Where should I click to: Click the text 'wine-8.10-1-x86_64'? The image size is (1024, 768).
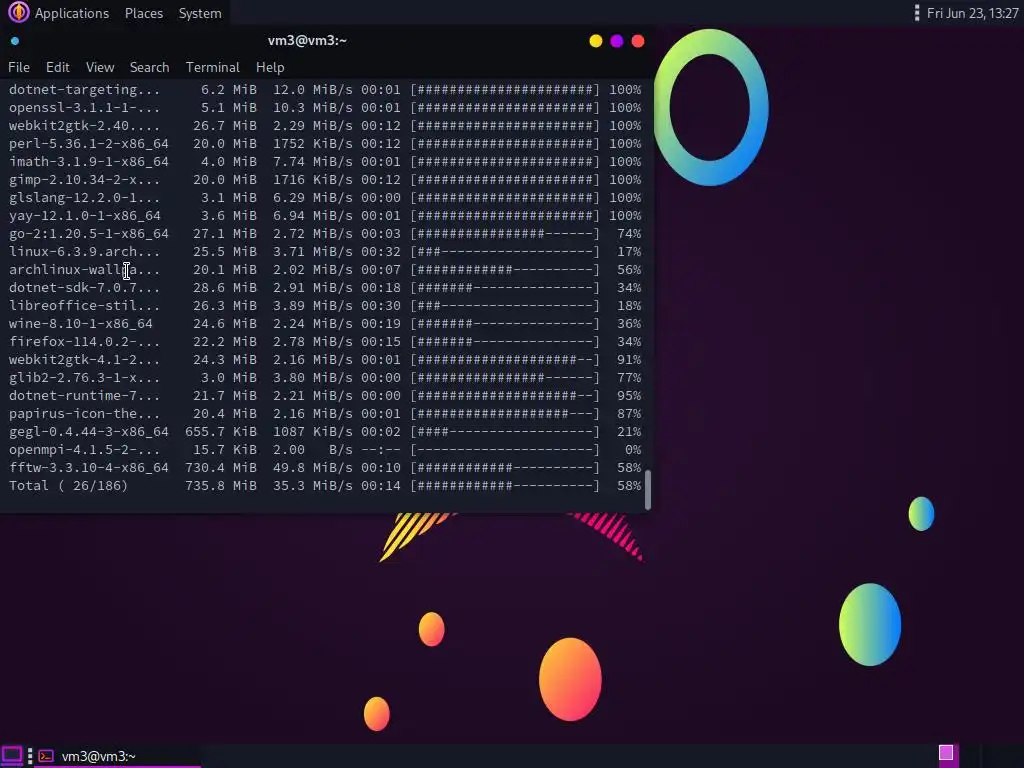[80, 324]
